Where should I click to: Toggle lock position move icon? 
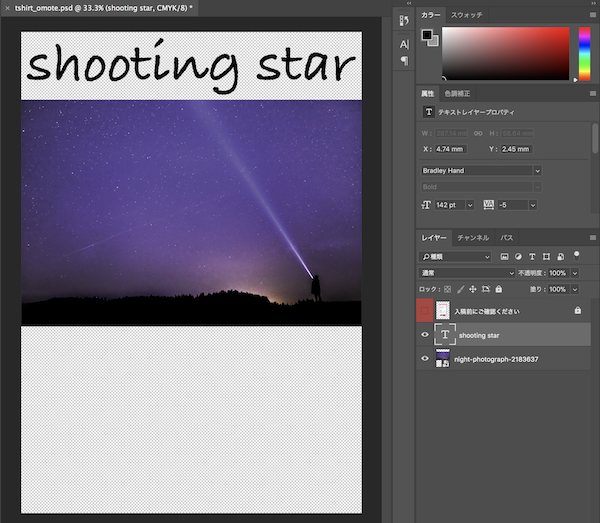pyautogui.click(x=473, y=289)
